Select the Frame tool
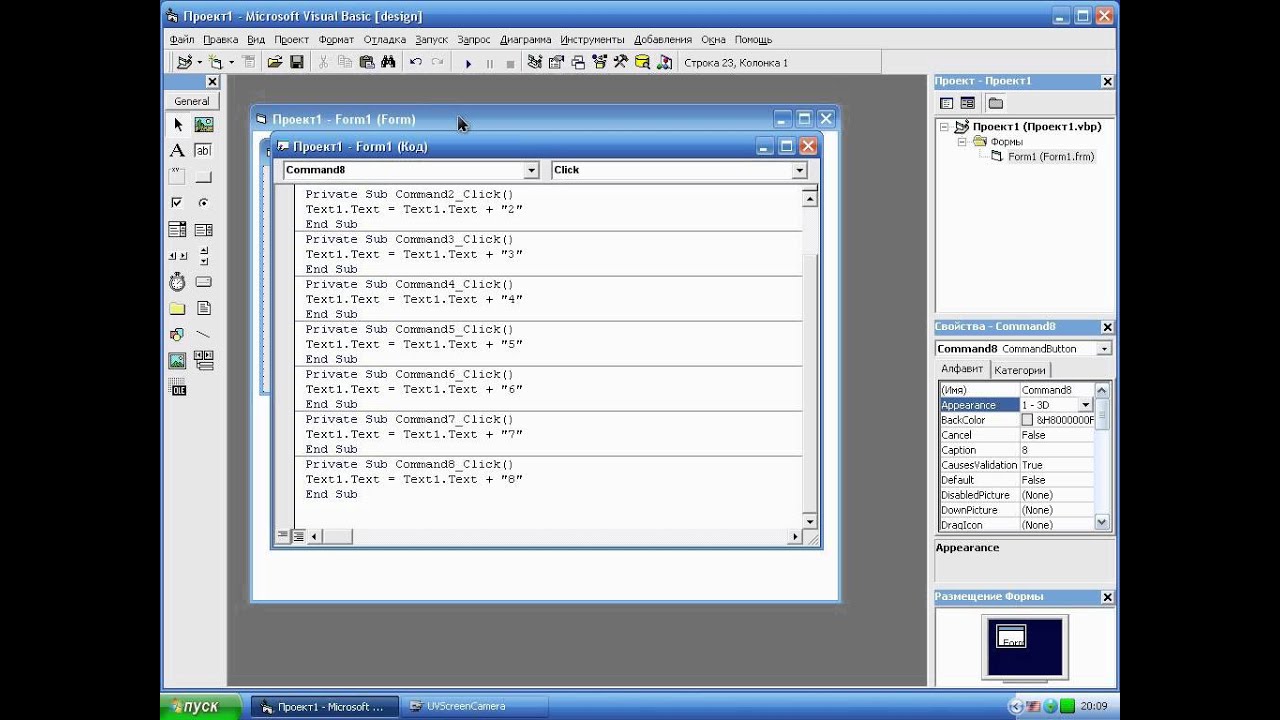Image resolution: width=1280 pixels, height=720 pixels. click(x=177, y=177)
